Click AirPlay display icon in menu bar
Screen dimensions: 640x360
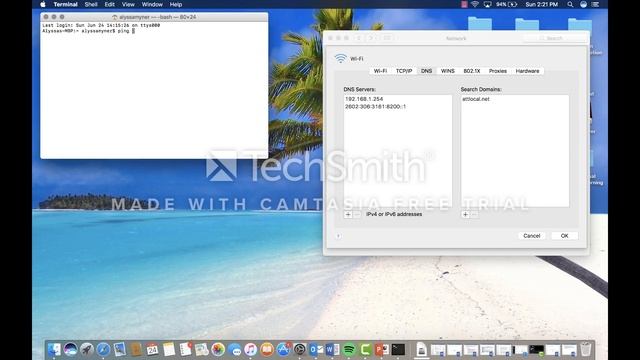point(487,4)
